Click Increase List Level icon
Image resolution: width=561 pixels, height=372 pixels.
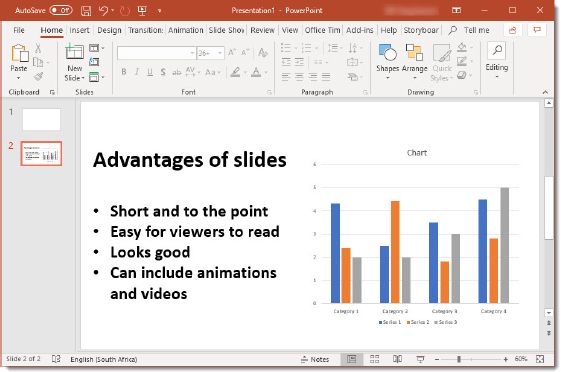coord(299,62)
